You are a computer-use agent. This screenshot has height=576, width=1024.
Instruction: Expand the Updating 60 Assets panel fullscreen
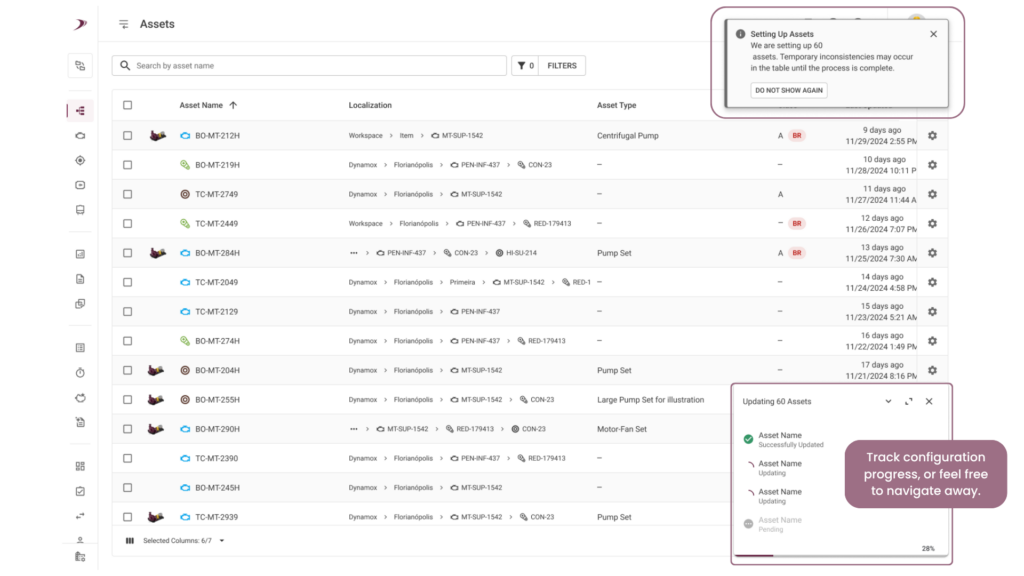click(908, 402)
